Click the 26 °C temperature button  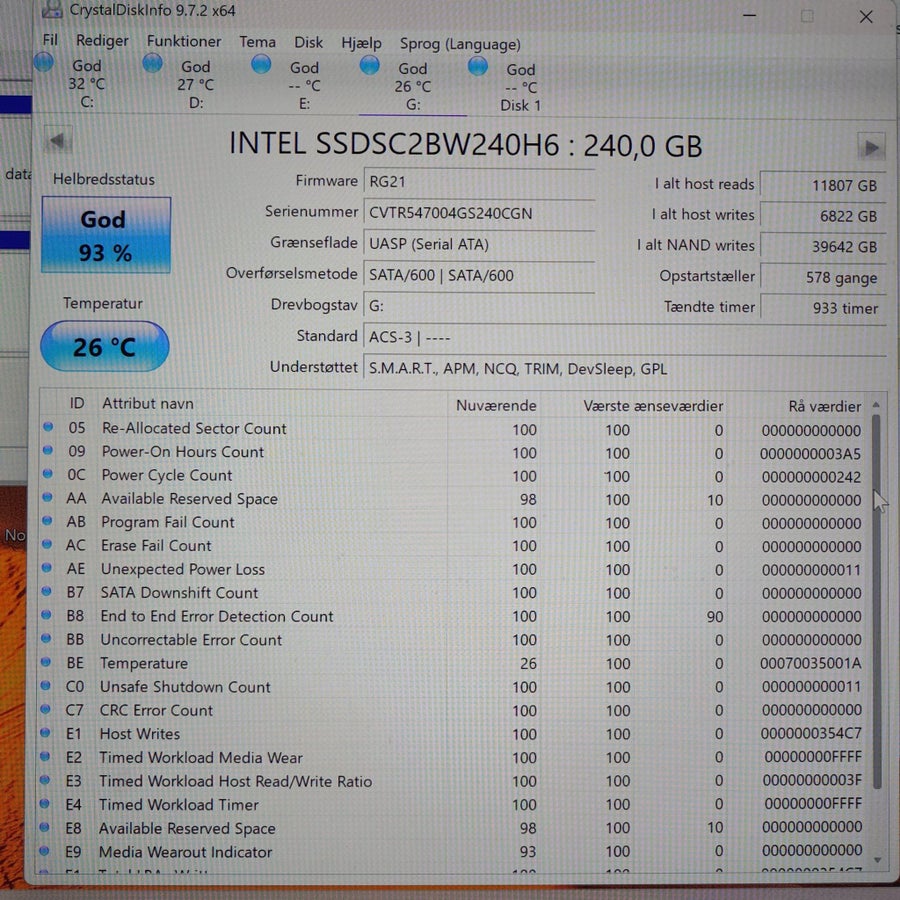coord(104,346)
